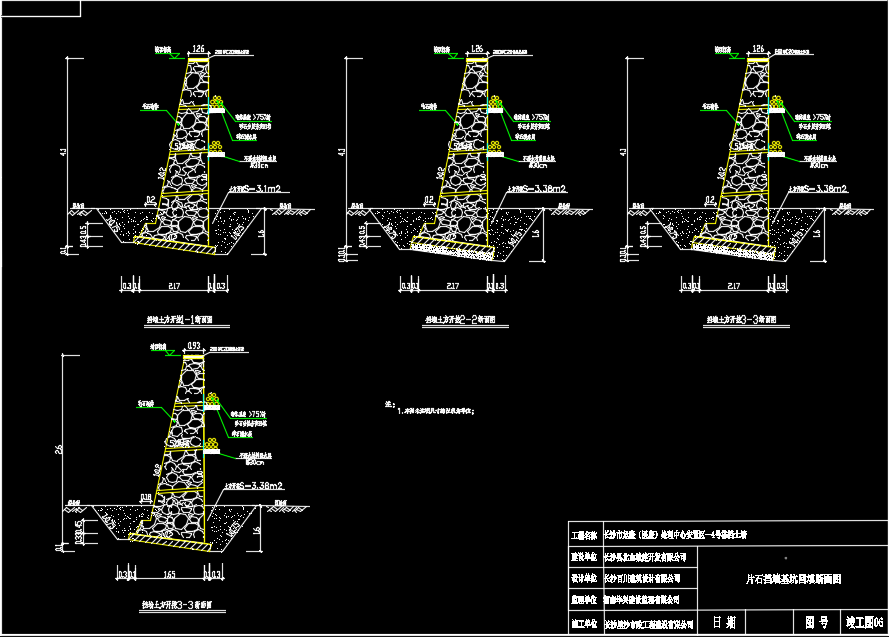Screen dimensions: 889x637
Task: Click the 0.18 step dimension near the 1.65 wall
Action: click(x=146, y=498)
